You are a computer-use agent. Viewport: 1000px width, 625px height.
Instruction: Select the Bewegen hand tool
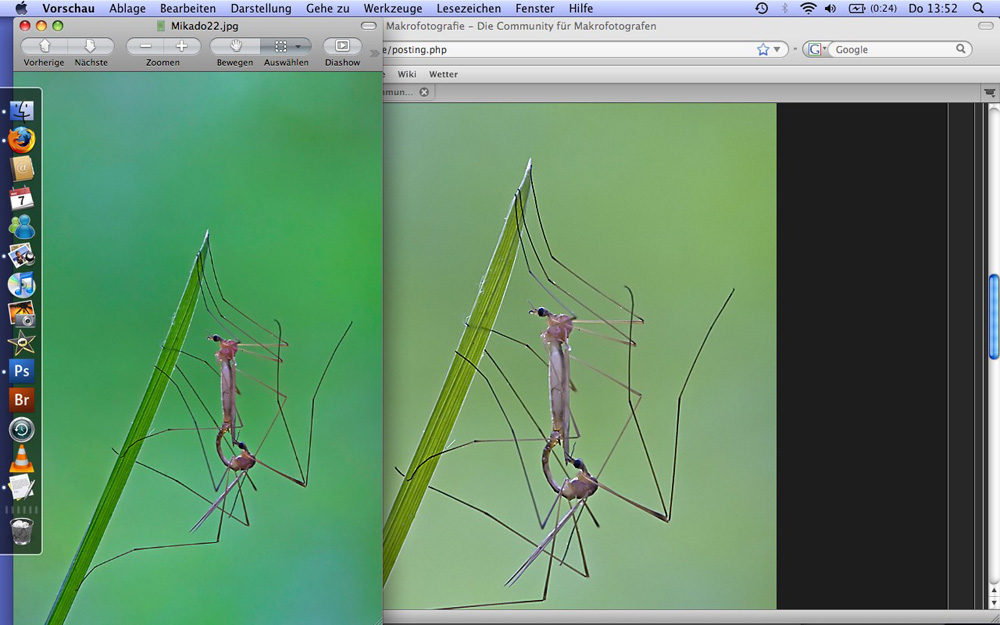(x=235, y=46)
